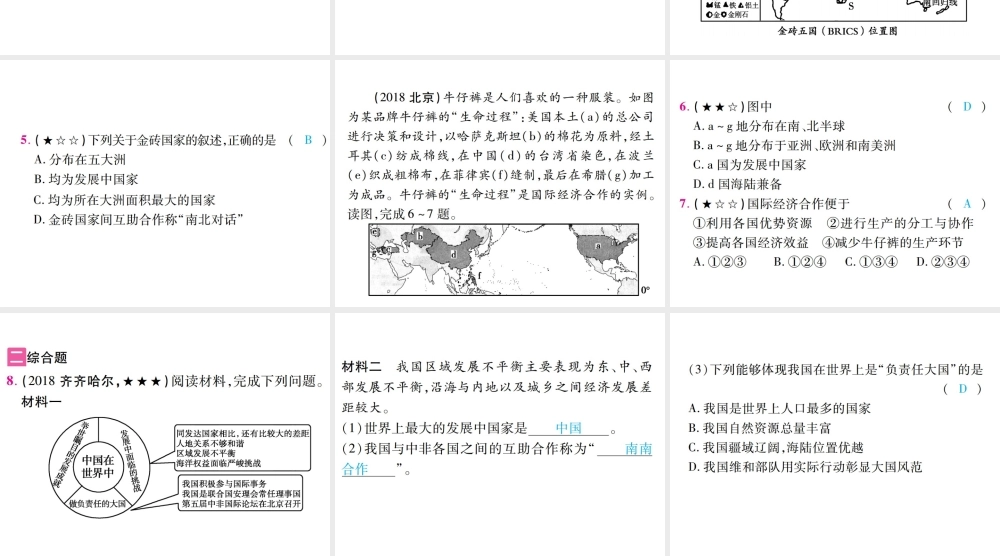Select choice 'D. ②③④' in question 7

[943, 262]
